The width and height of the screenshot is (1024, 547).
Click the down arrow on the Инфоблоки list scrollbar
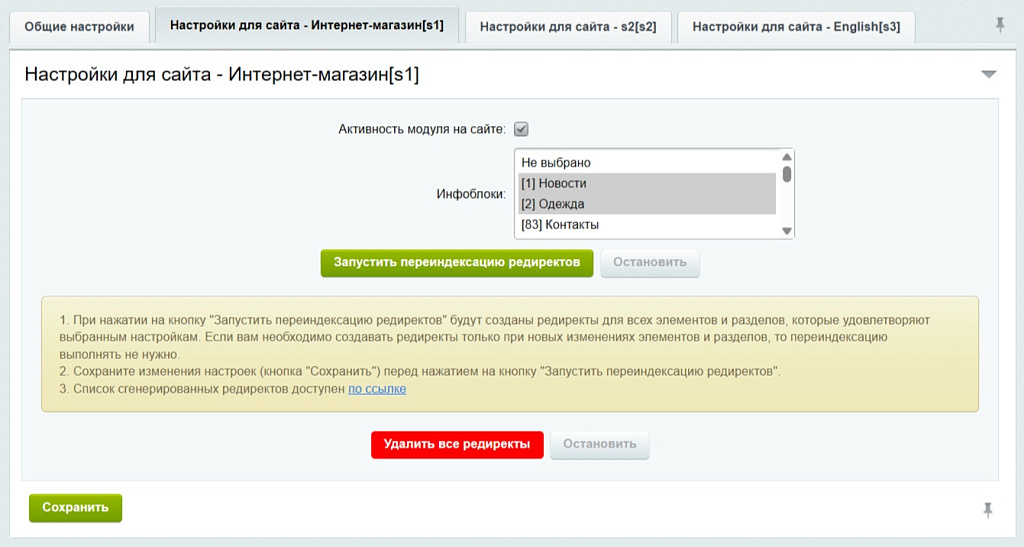(x=787, y=230)
